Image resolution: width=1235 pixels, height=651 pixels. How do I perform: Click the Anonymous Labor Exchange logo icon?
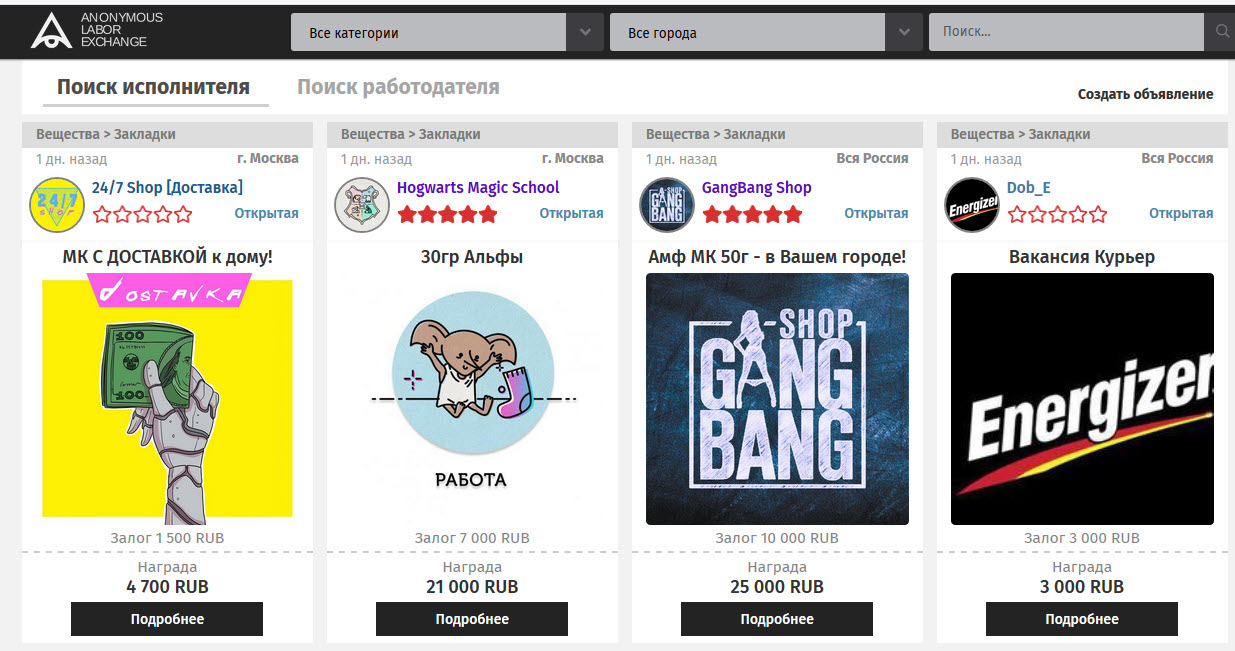pyautogui.click(x=51, y=31)
